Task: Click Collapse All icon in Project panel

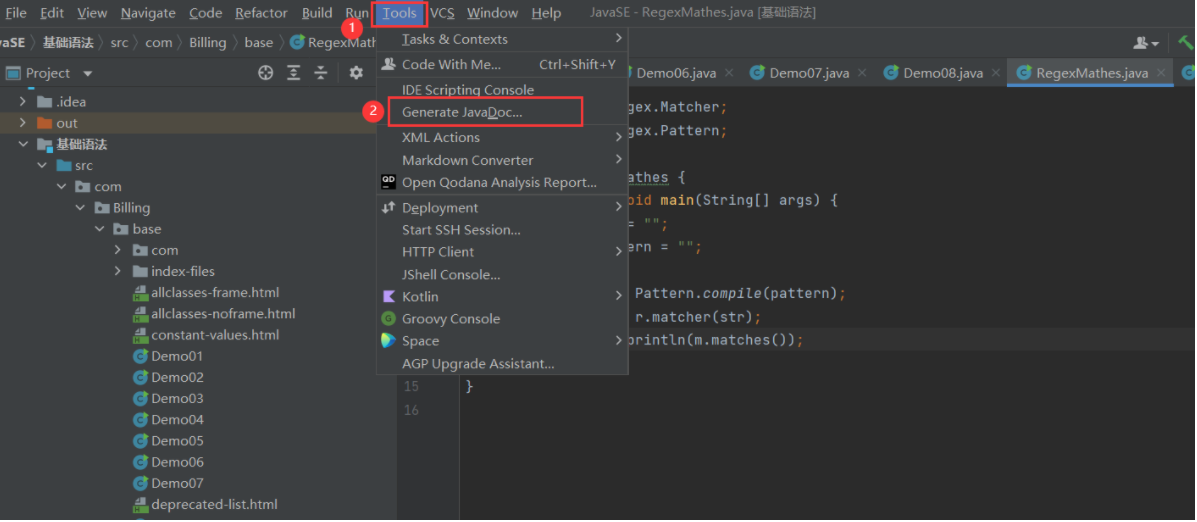Action: click(321, 73)
